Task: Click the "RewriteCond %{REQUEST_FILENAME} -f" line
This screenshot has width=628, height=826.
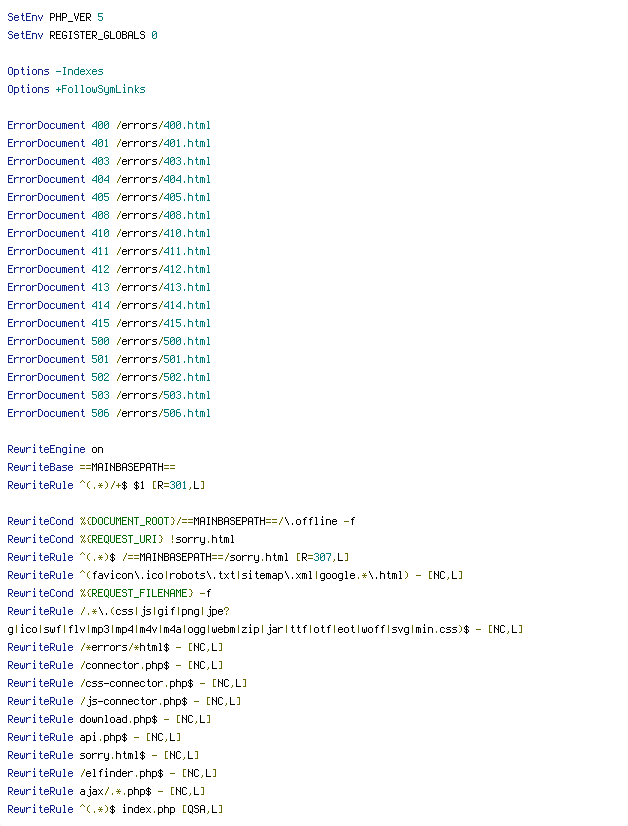Action: [x=109, y=593]
